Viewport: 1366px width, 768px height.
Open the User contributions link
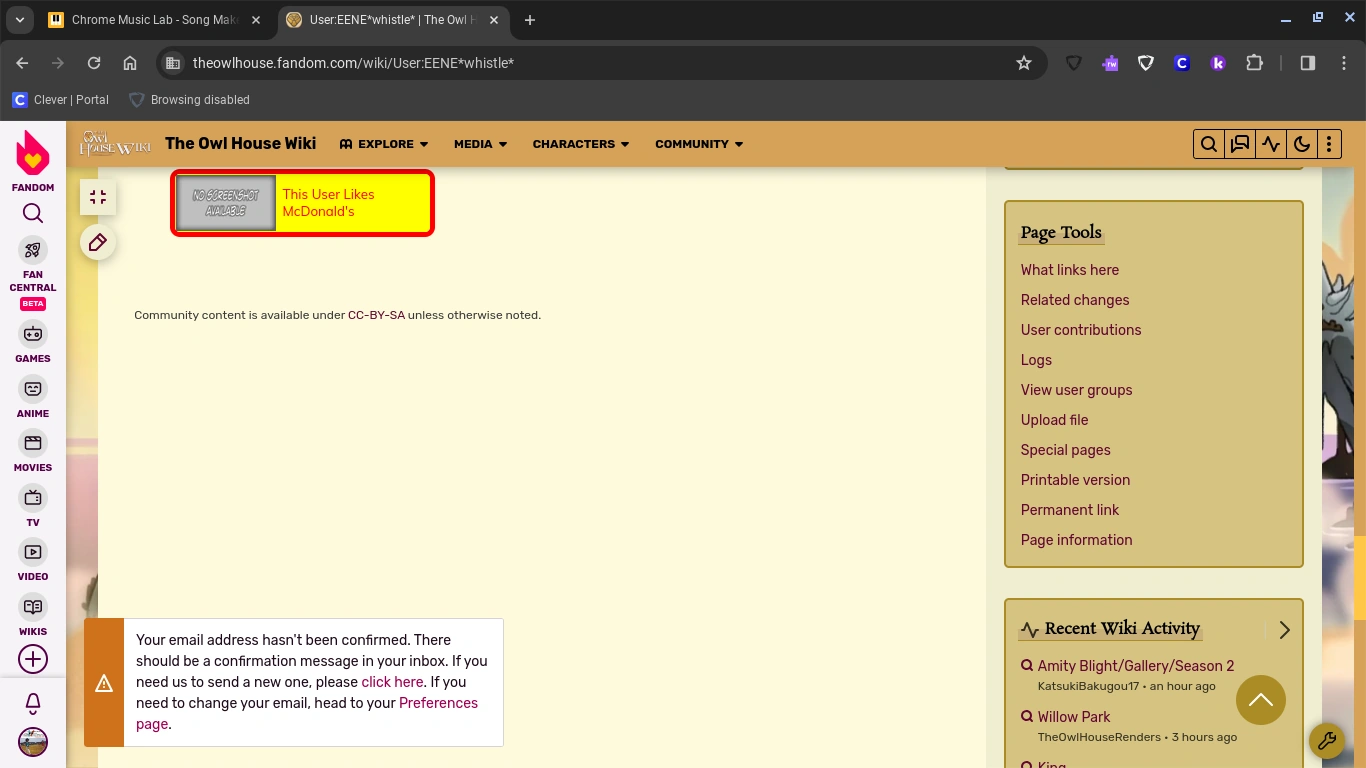[1081, 330]
